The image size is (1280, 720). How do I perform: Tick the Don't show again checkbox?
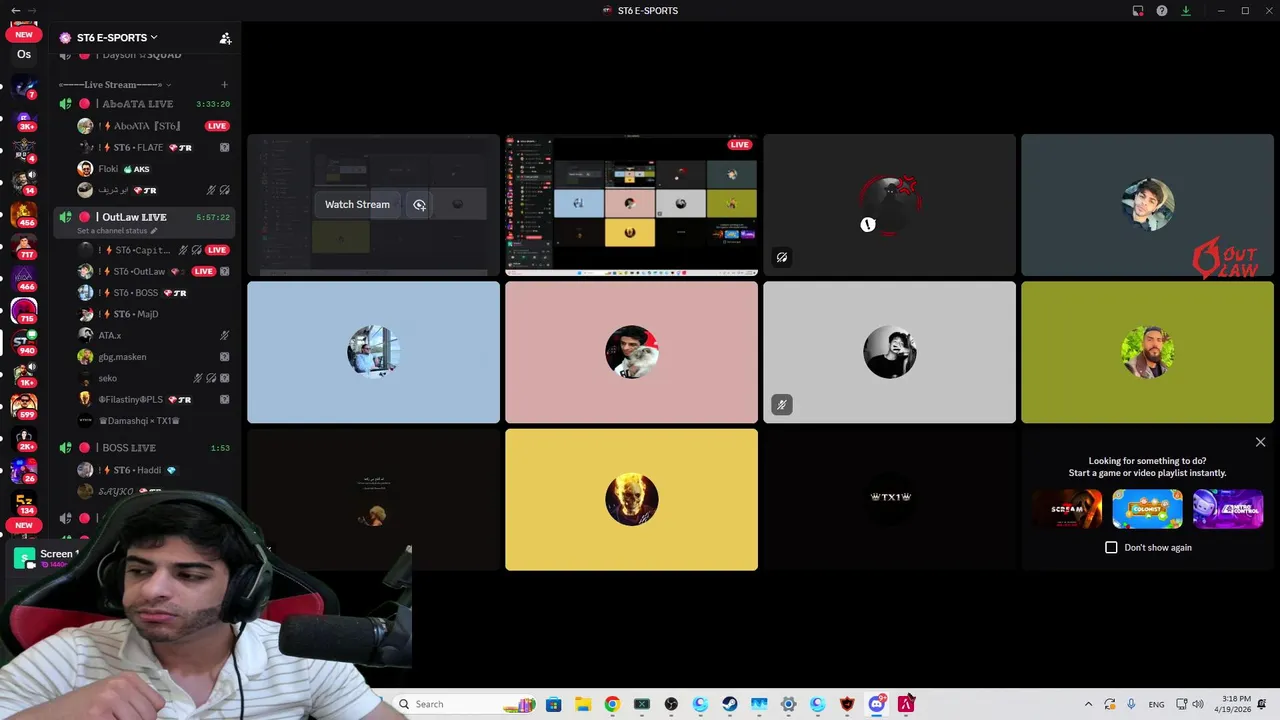[x=1111, y=547]
